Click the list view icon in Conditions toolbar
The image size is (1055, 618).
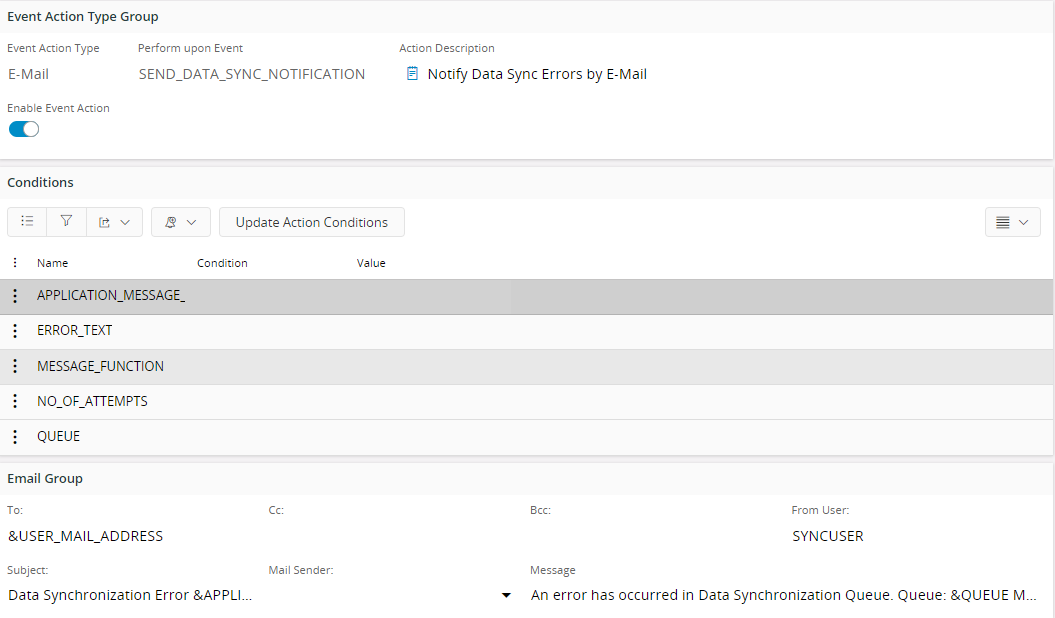[27, 222]
